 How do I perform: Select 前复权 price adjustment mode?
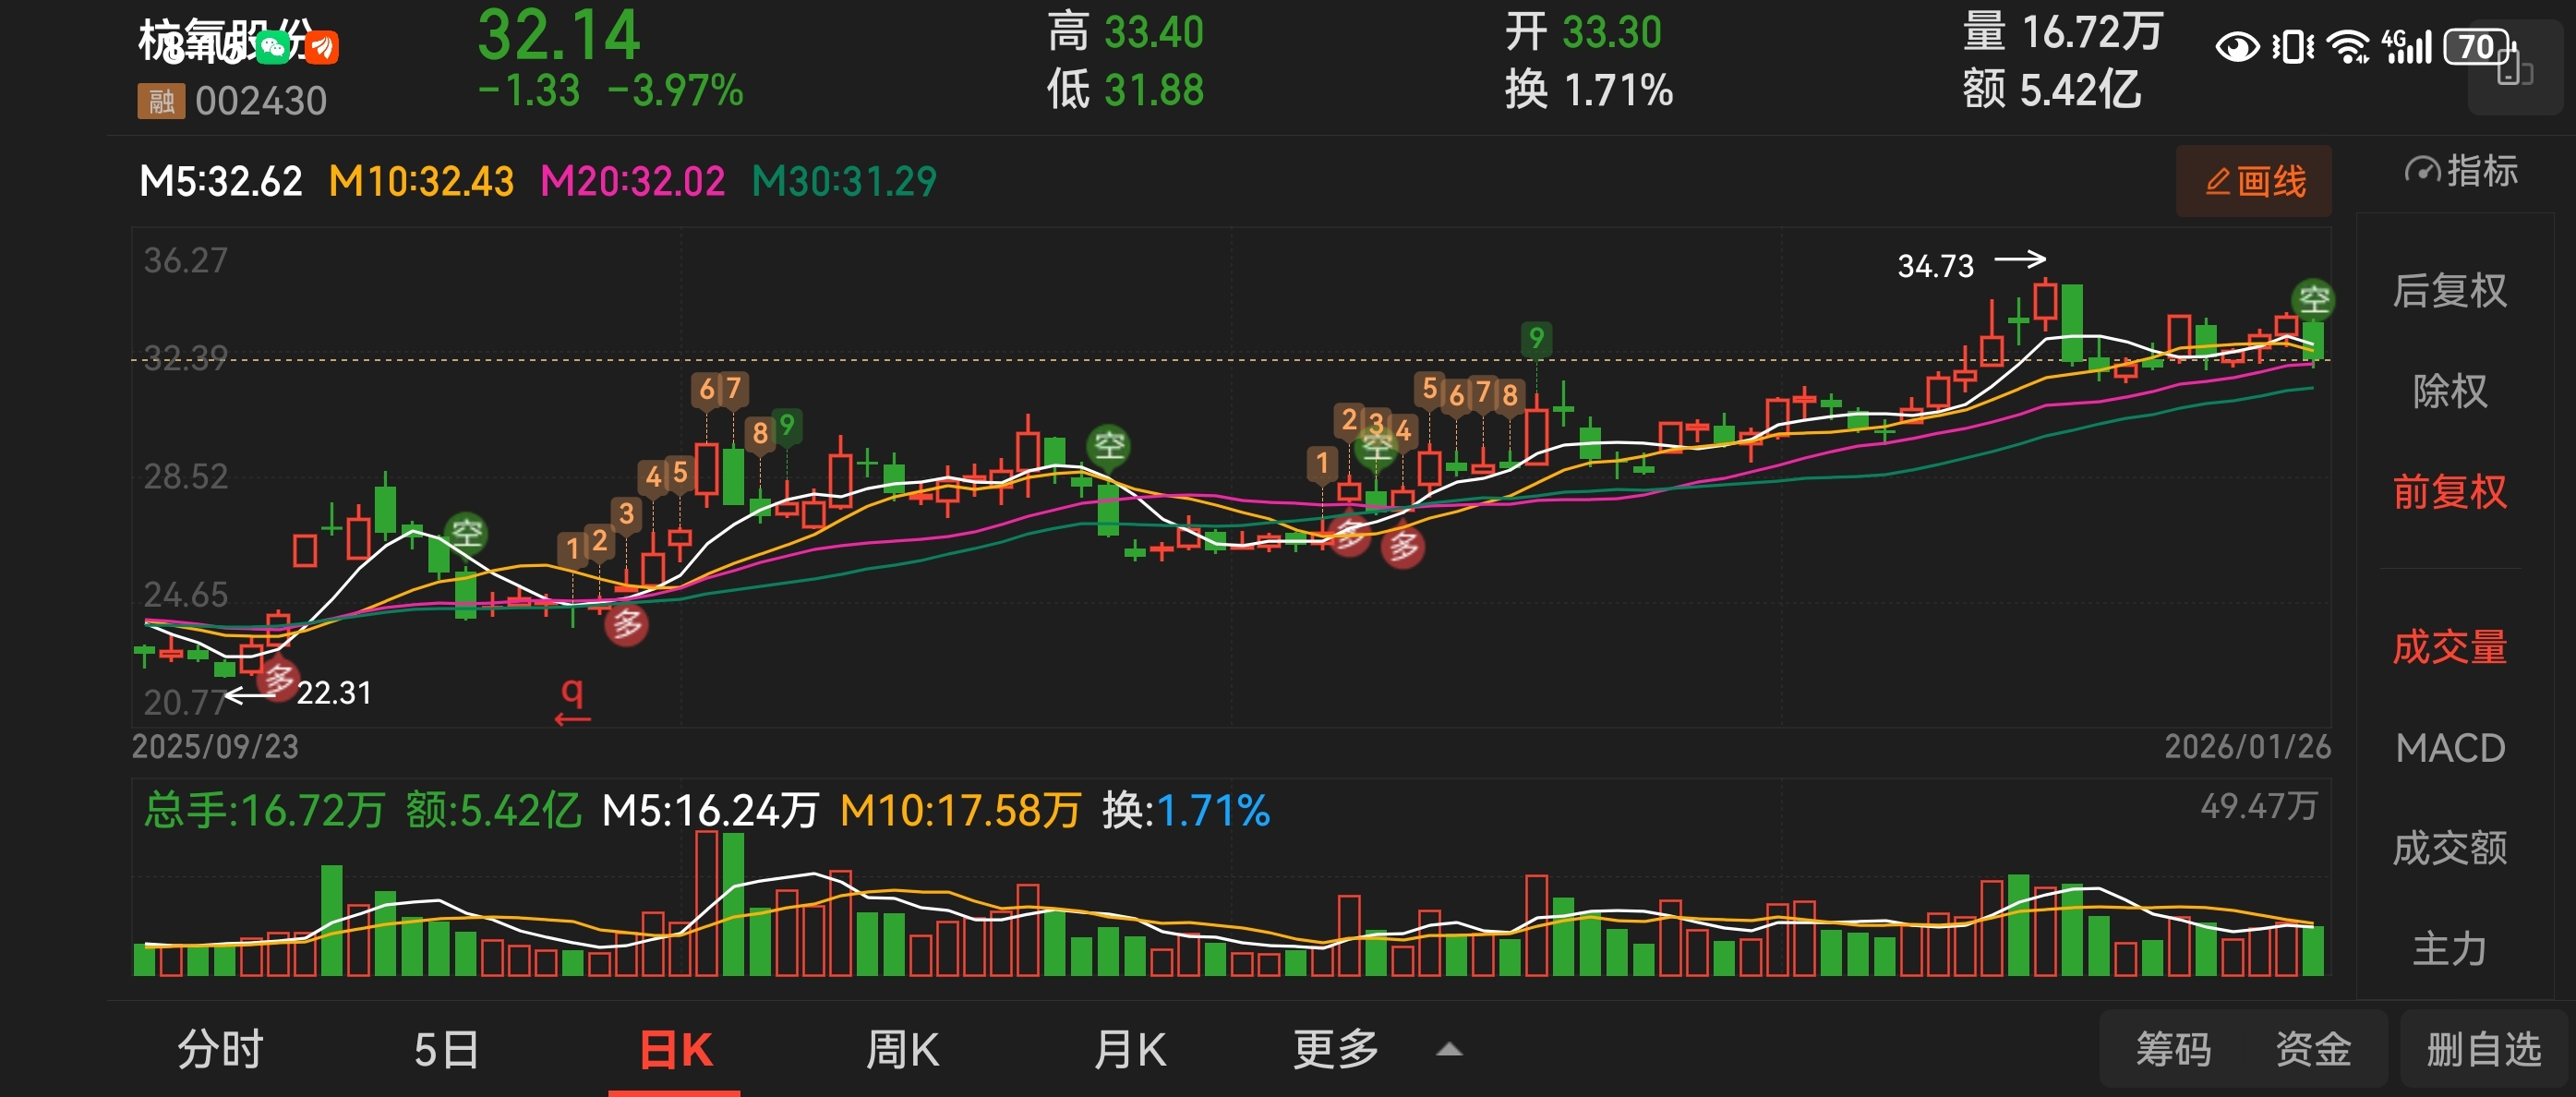pyautogui.click(x=2449, y=492)
